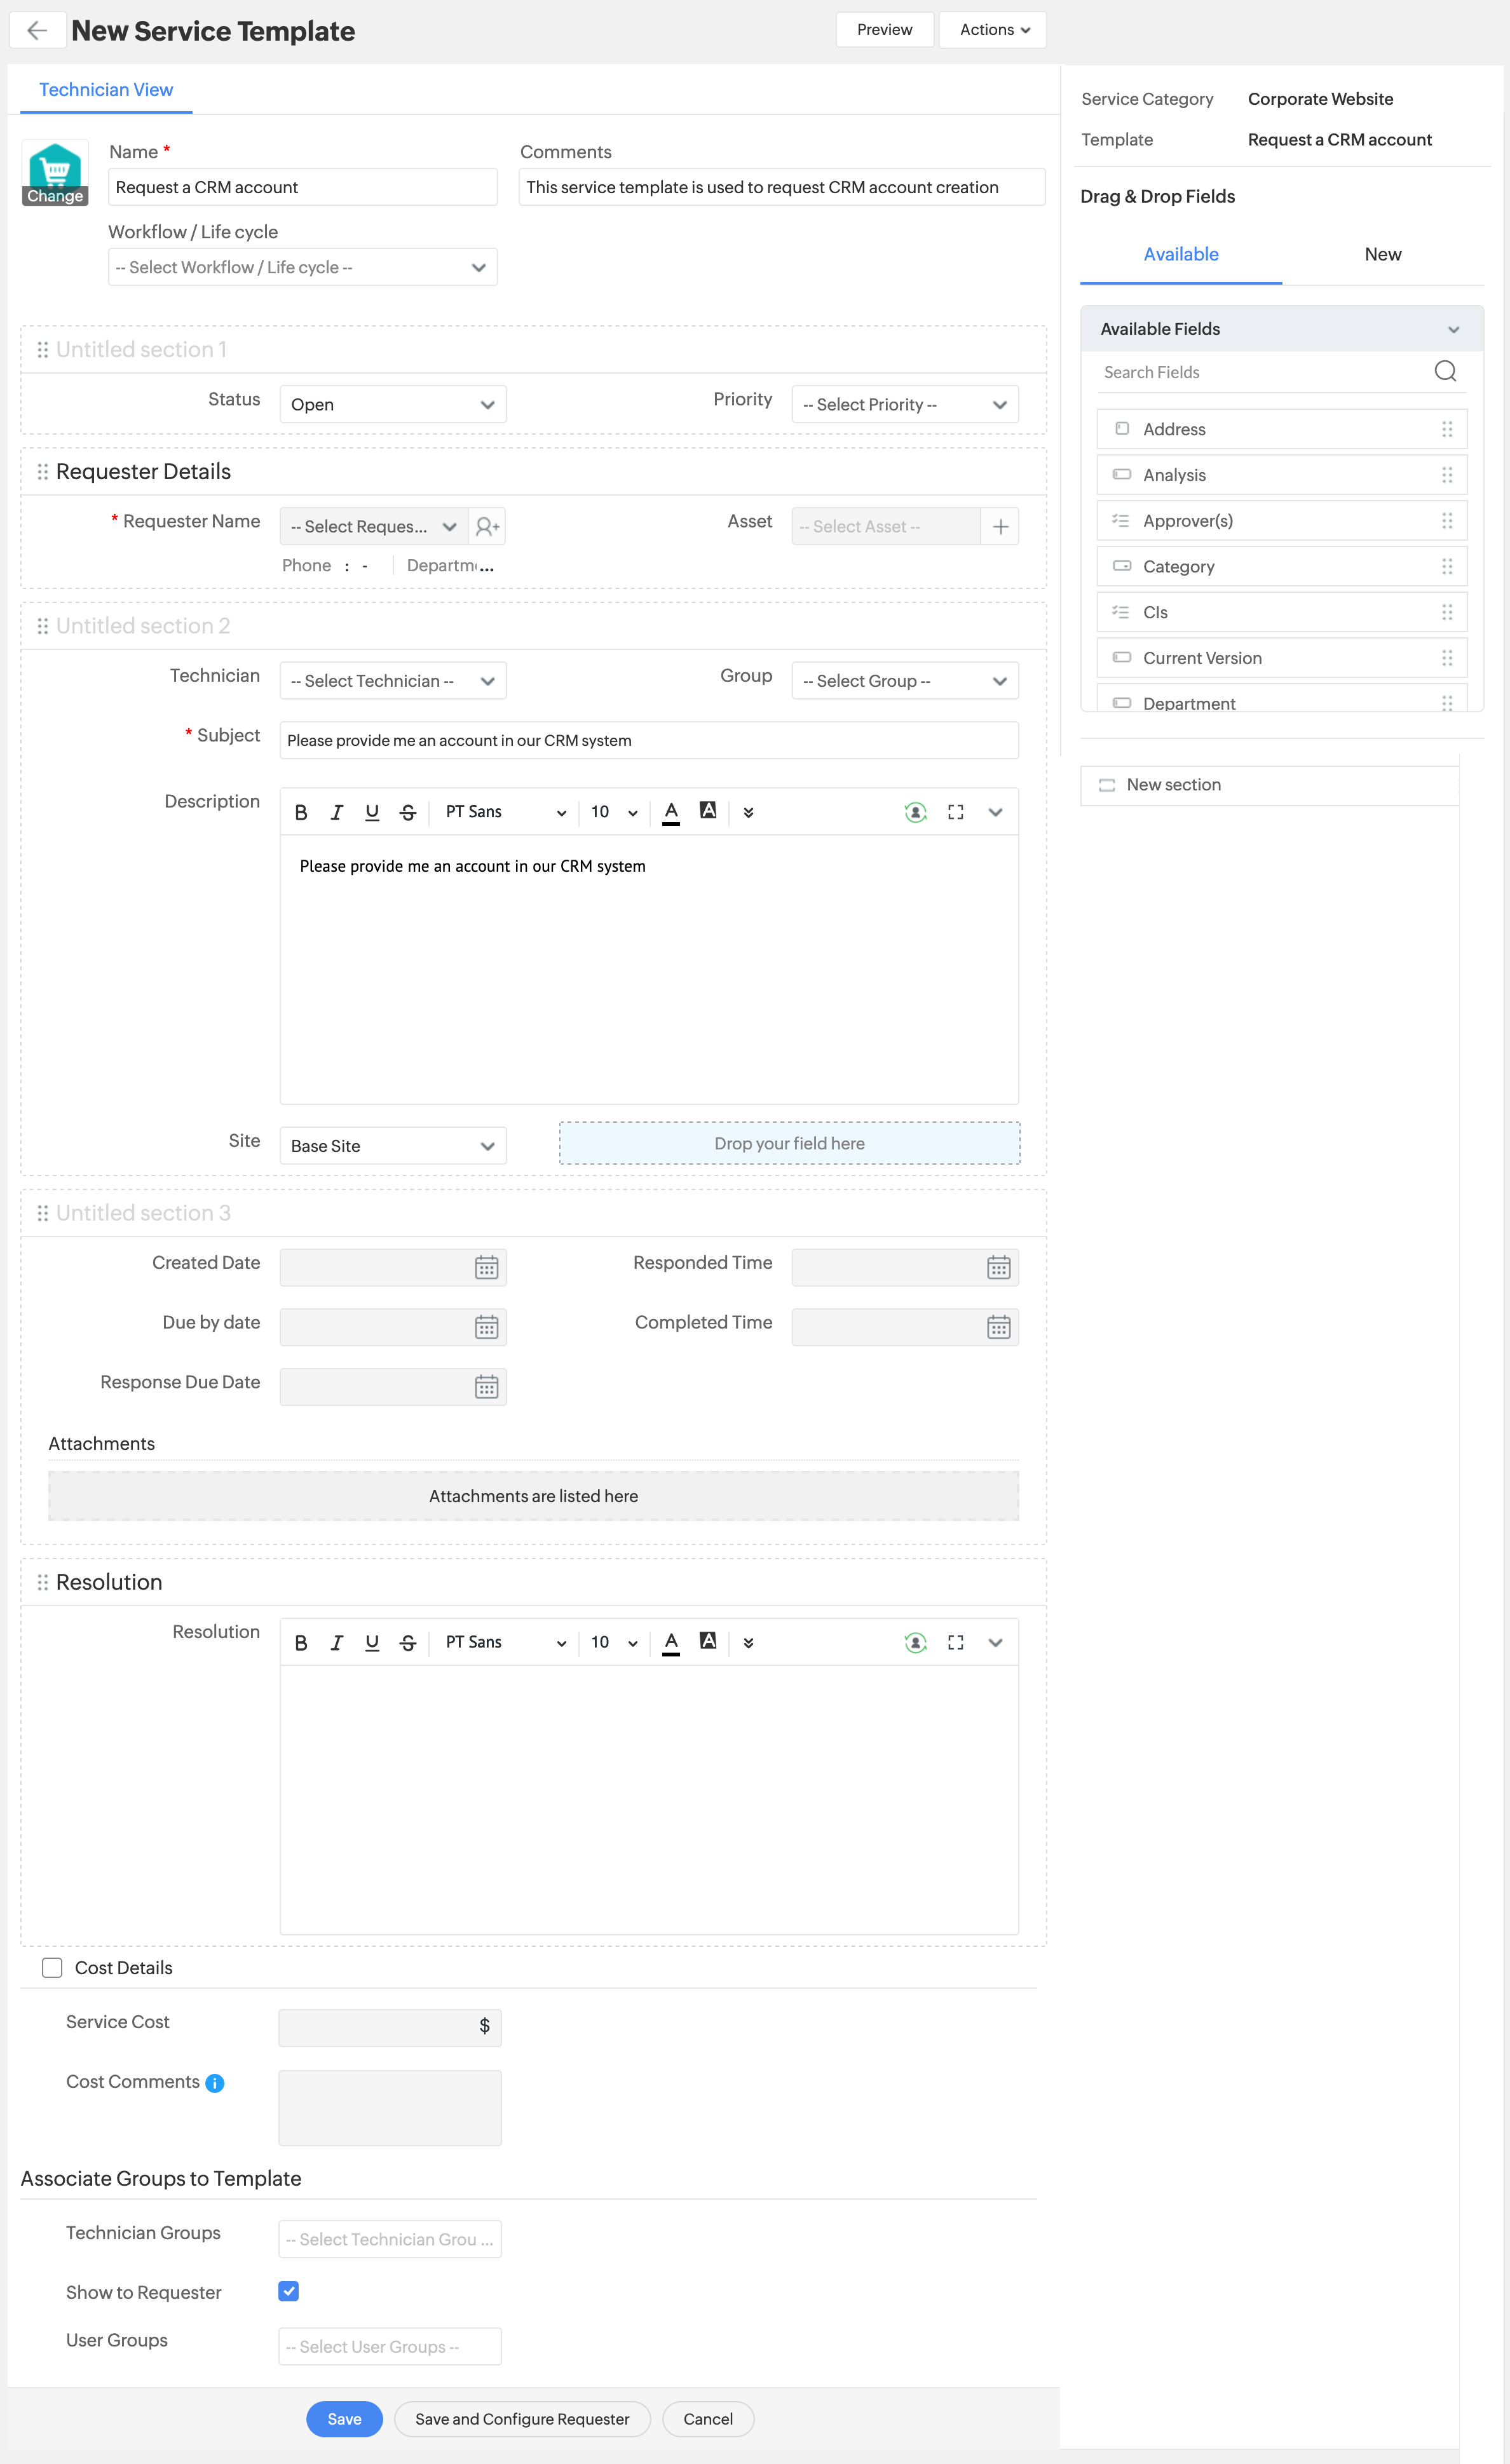Open the Status dropdown showing Open
The image size is (1510, 2464).
pos(393,404)
